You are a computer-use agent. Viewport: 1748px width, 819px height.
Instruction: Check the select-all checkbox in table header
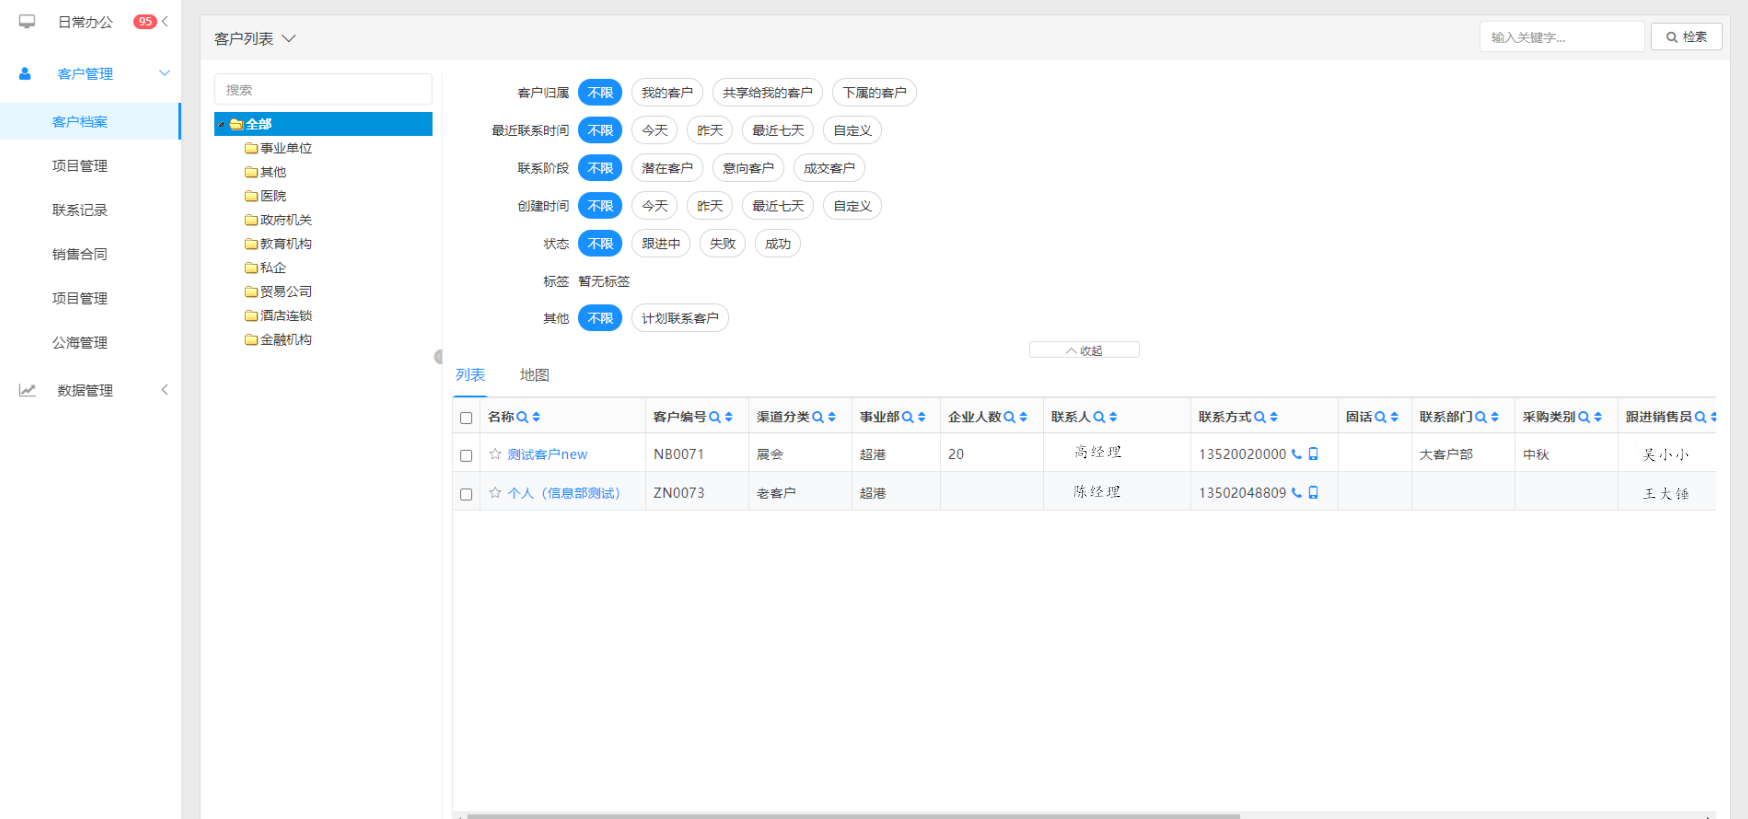click(466, 418)
